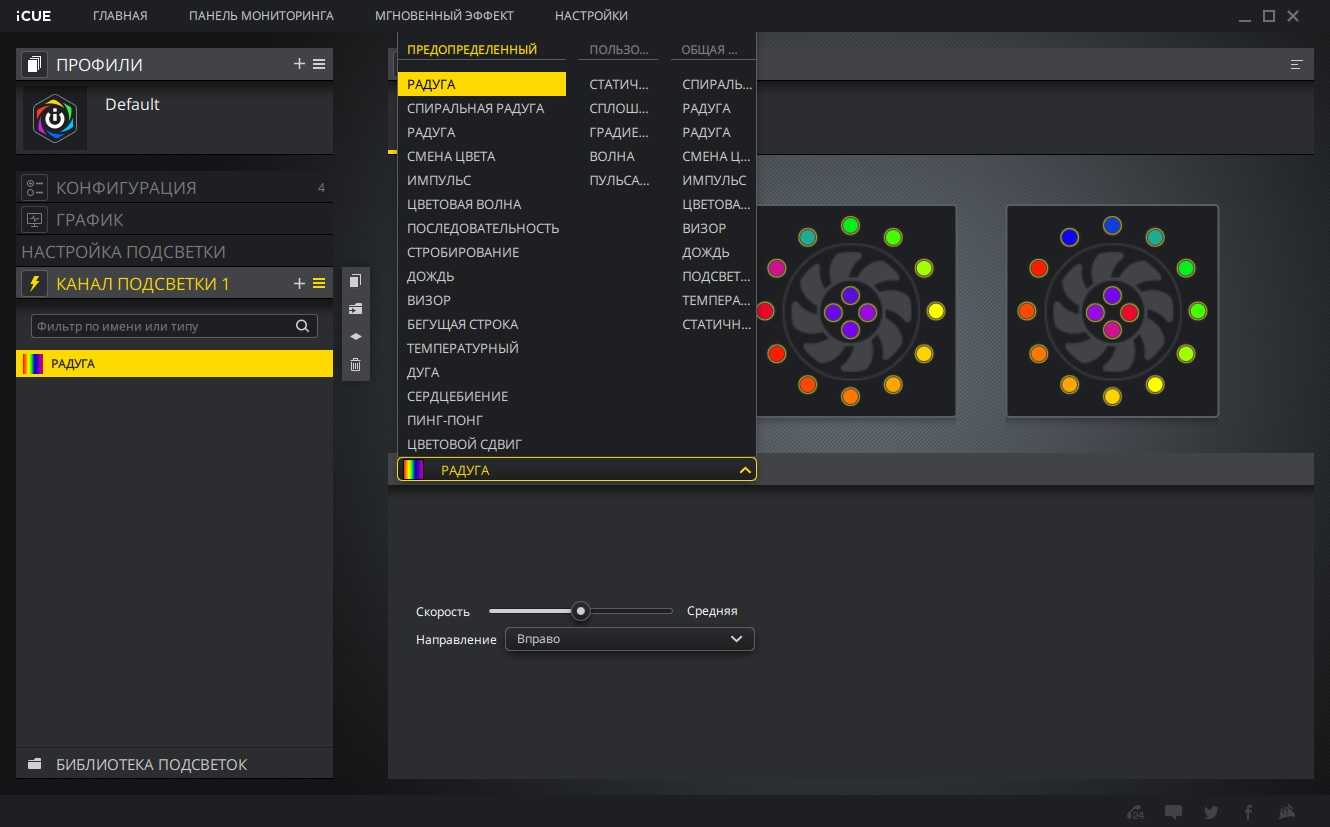Screen dimensions: 1330x827
Task: Choose the ПИНГ-ПОНГ lighting effect
Action: pyautogui.click(x=445, y=420)
